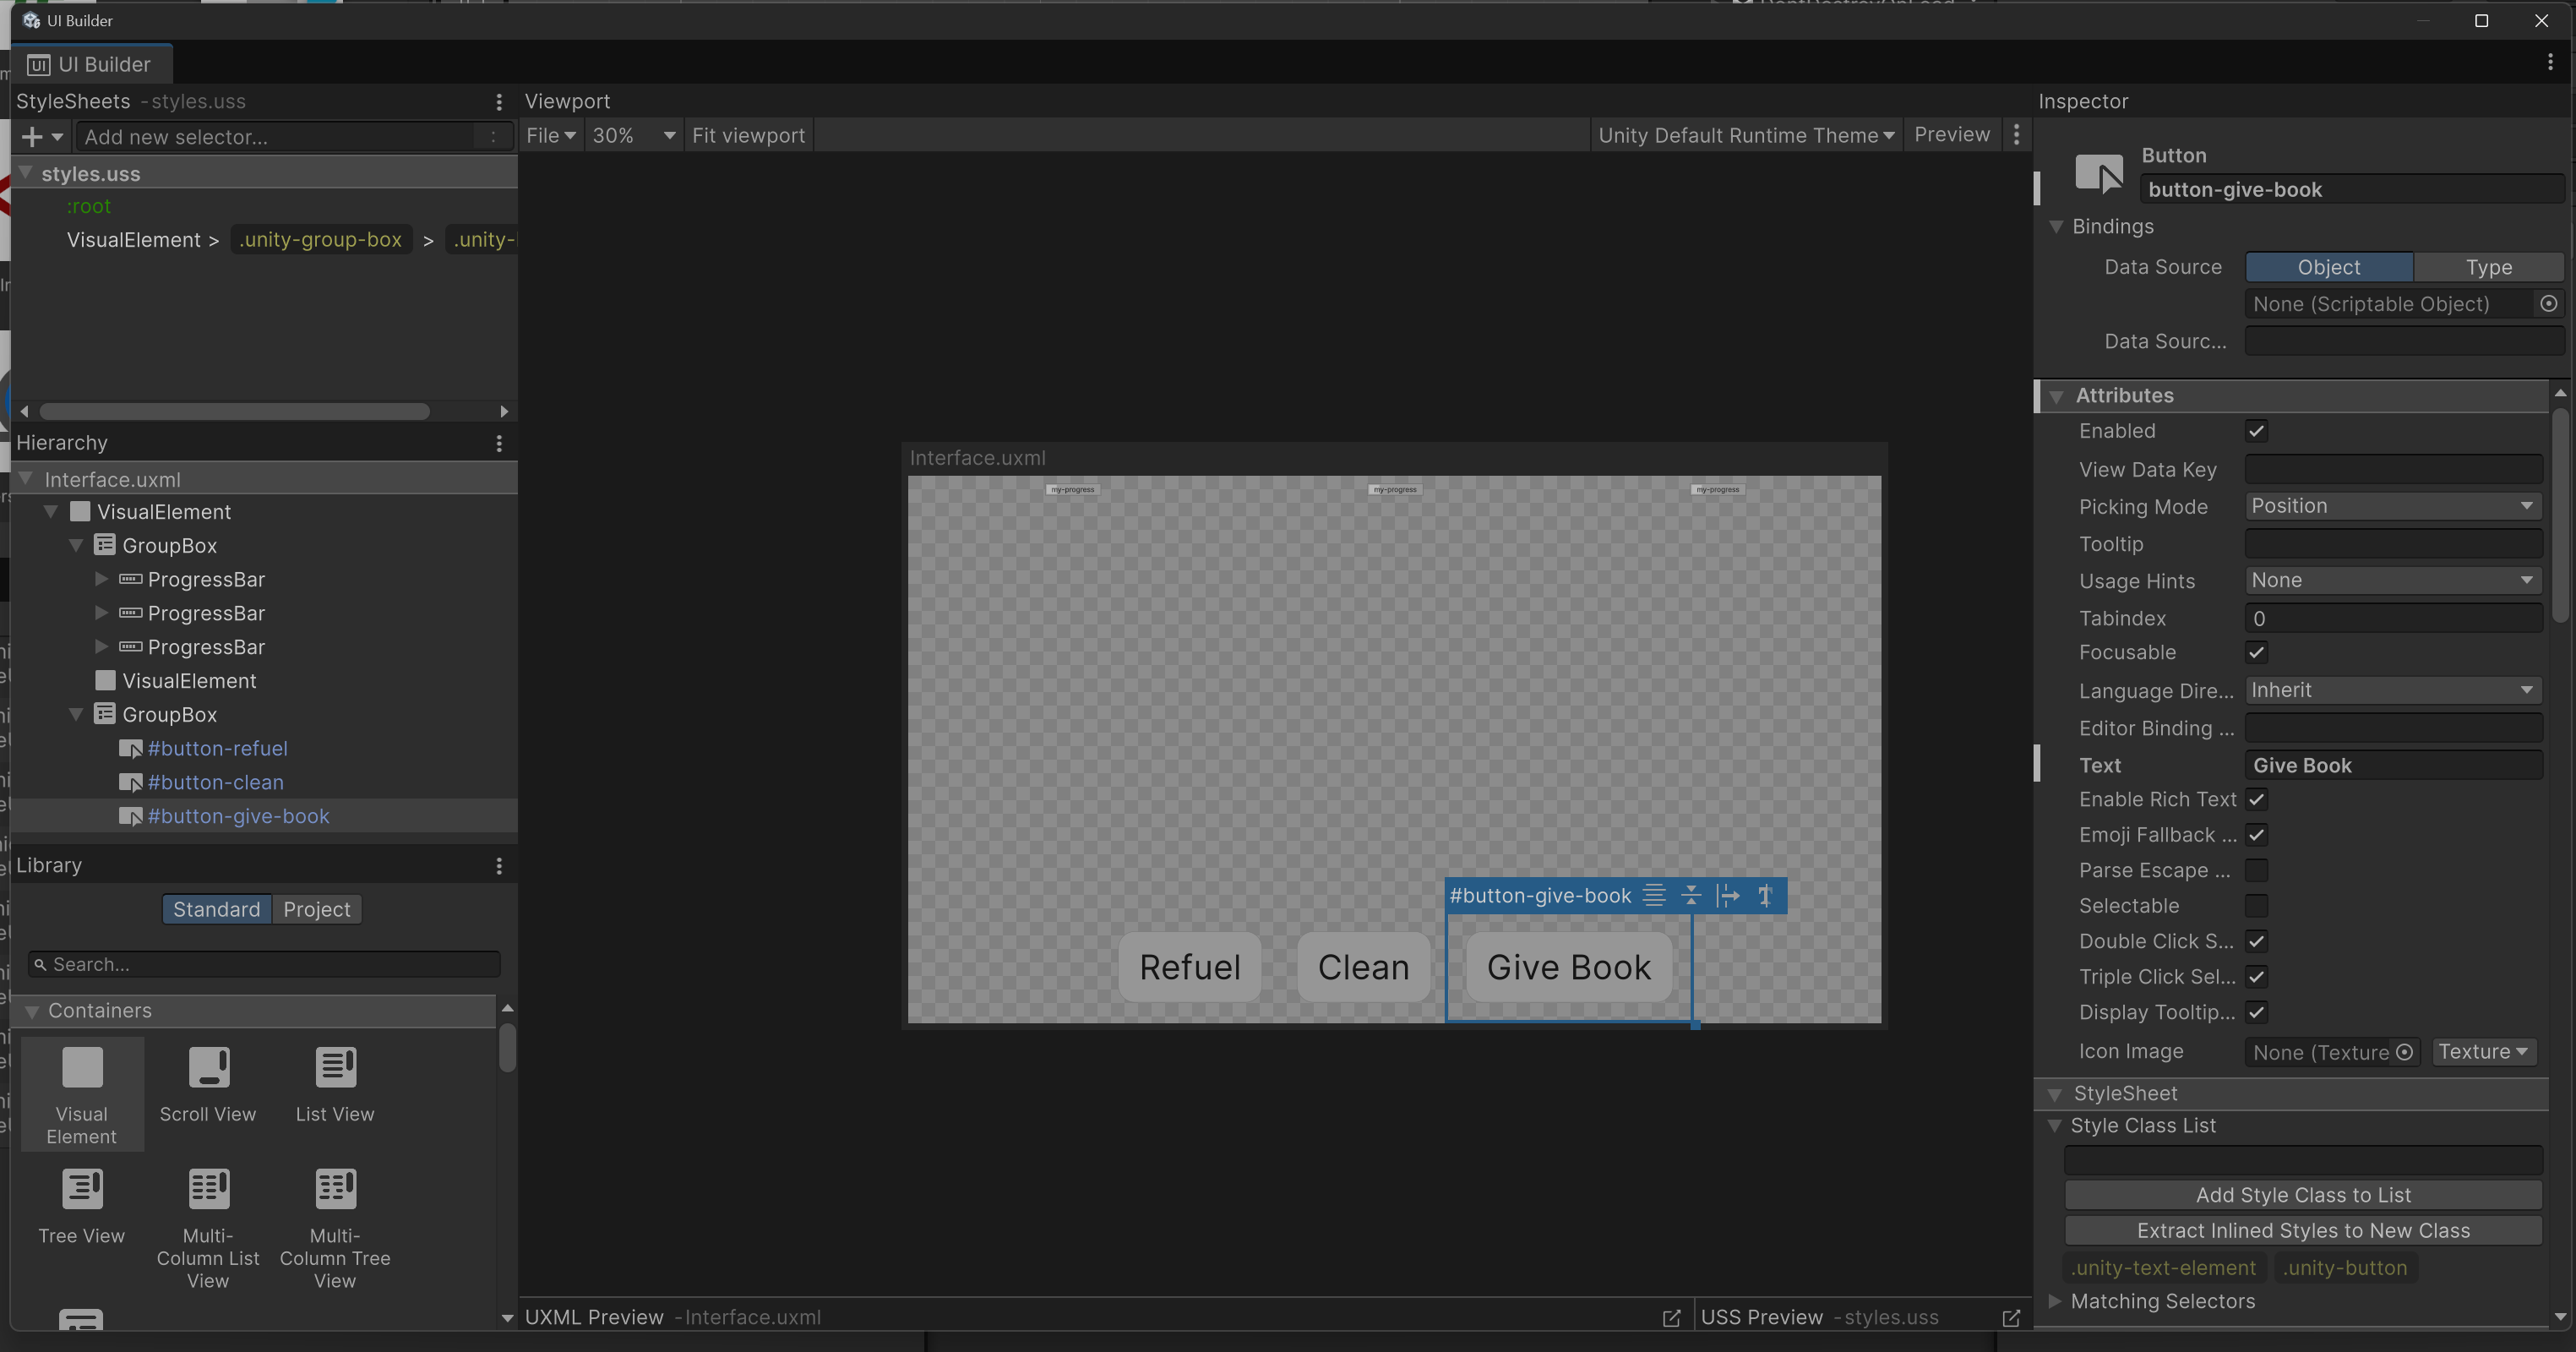Click Extract Inlined Styles to New Class

tap(2303, 1231)
